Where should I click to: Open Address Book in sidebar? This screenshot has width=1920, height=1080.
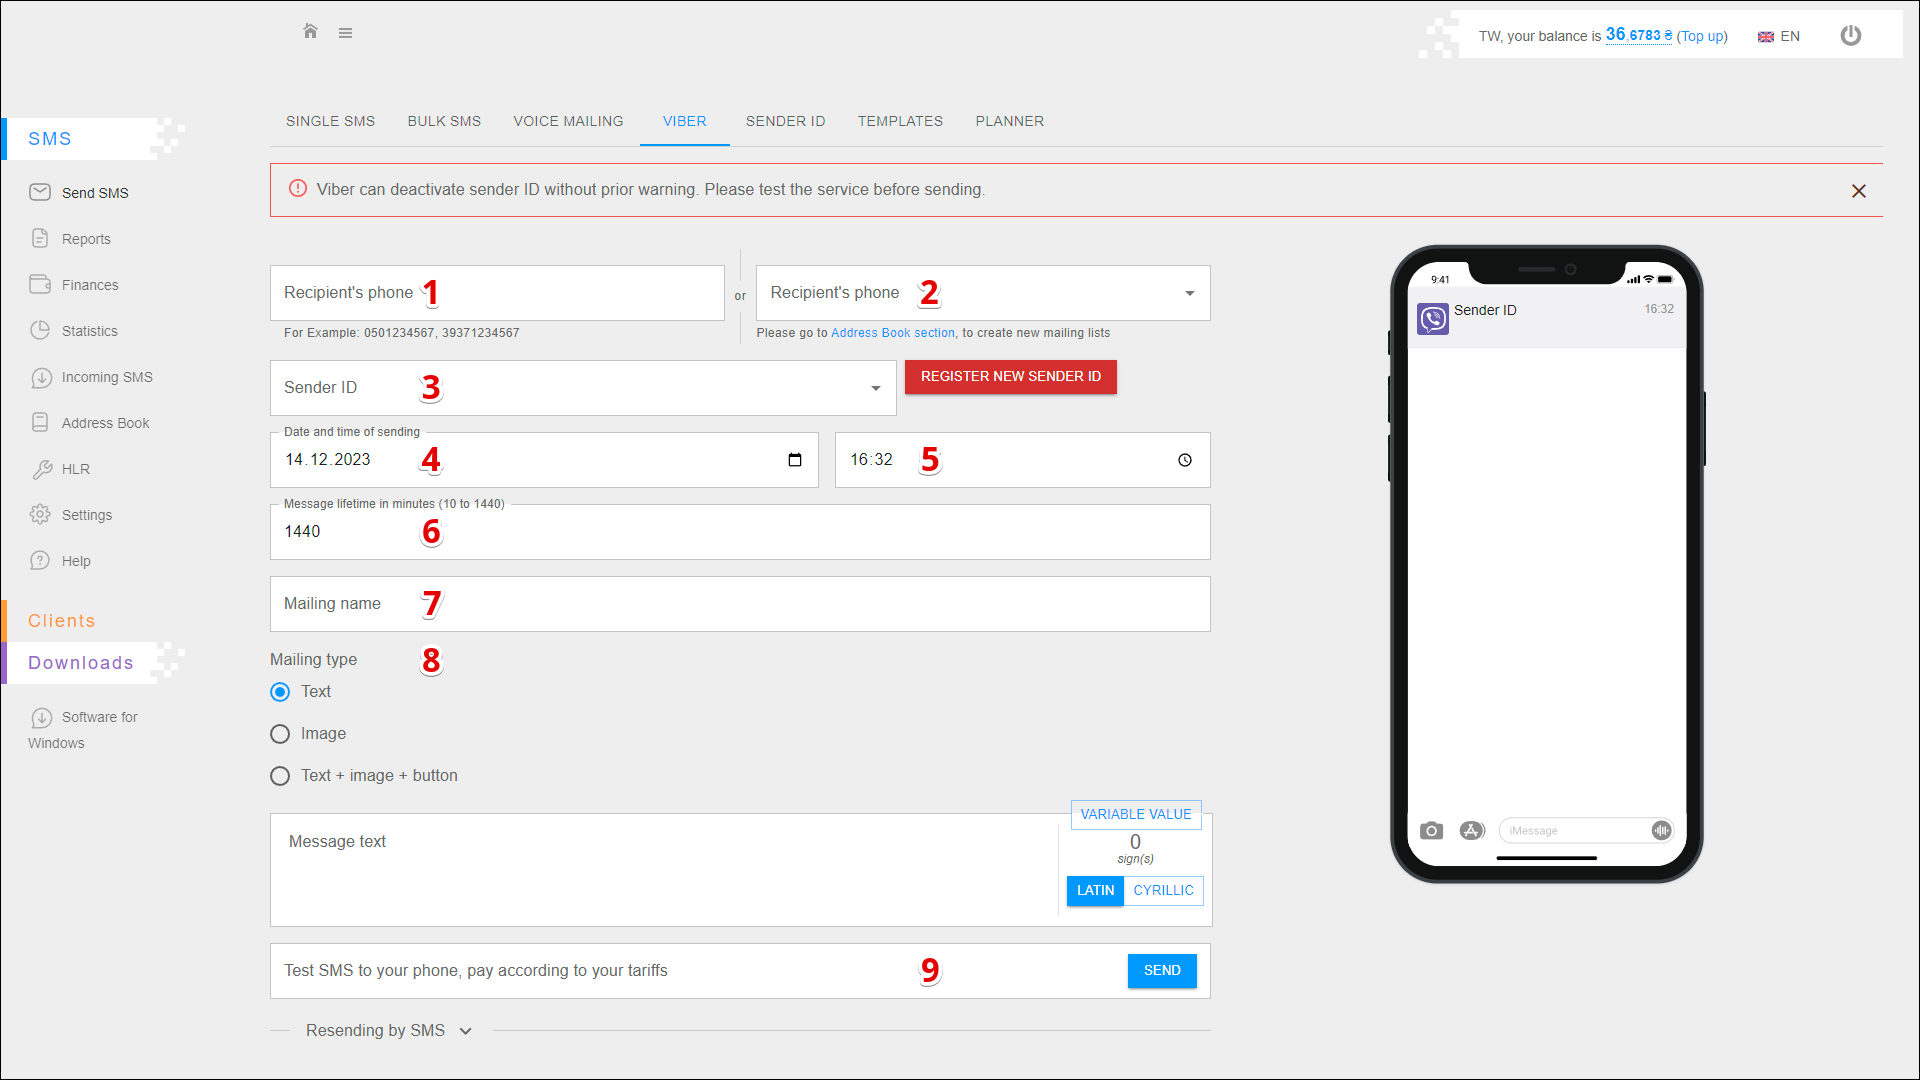pos(105,423)
